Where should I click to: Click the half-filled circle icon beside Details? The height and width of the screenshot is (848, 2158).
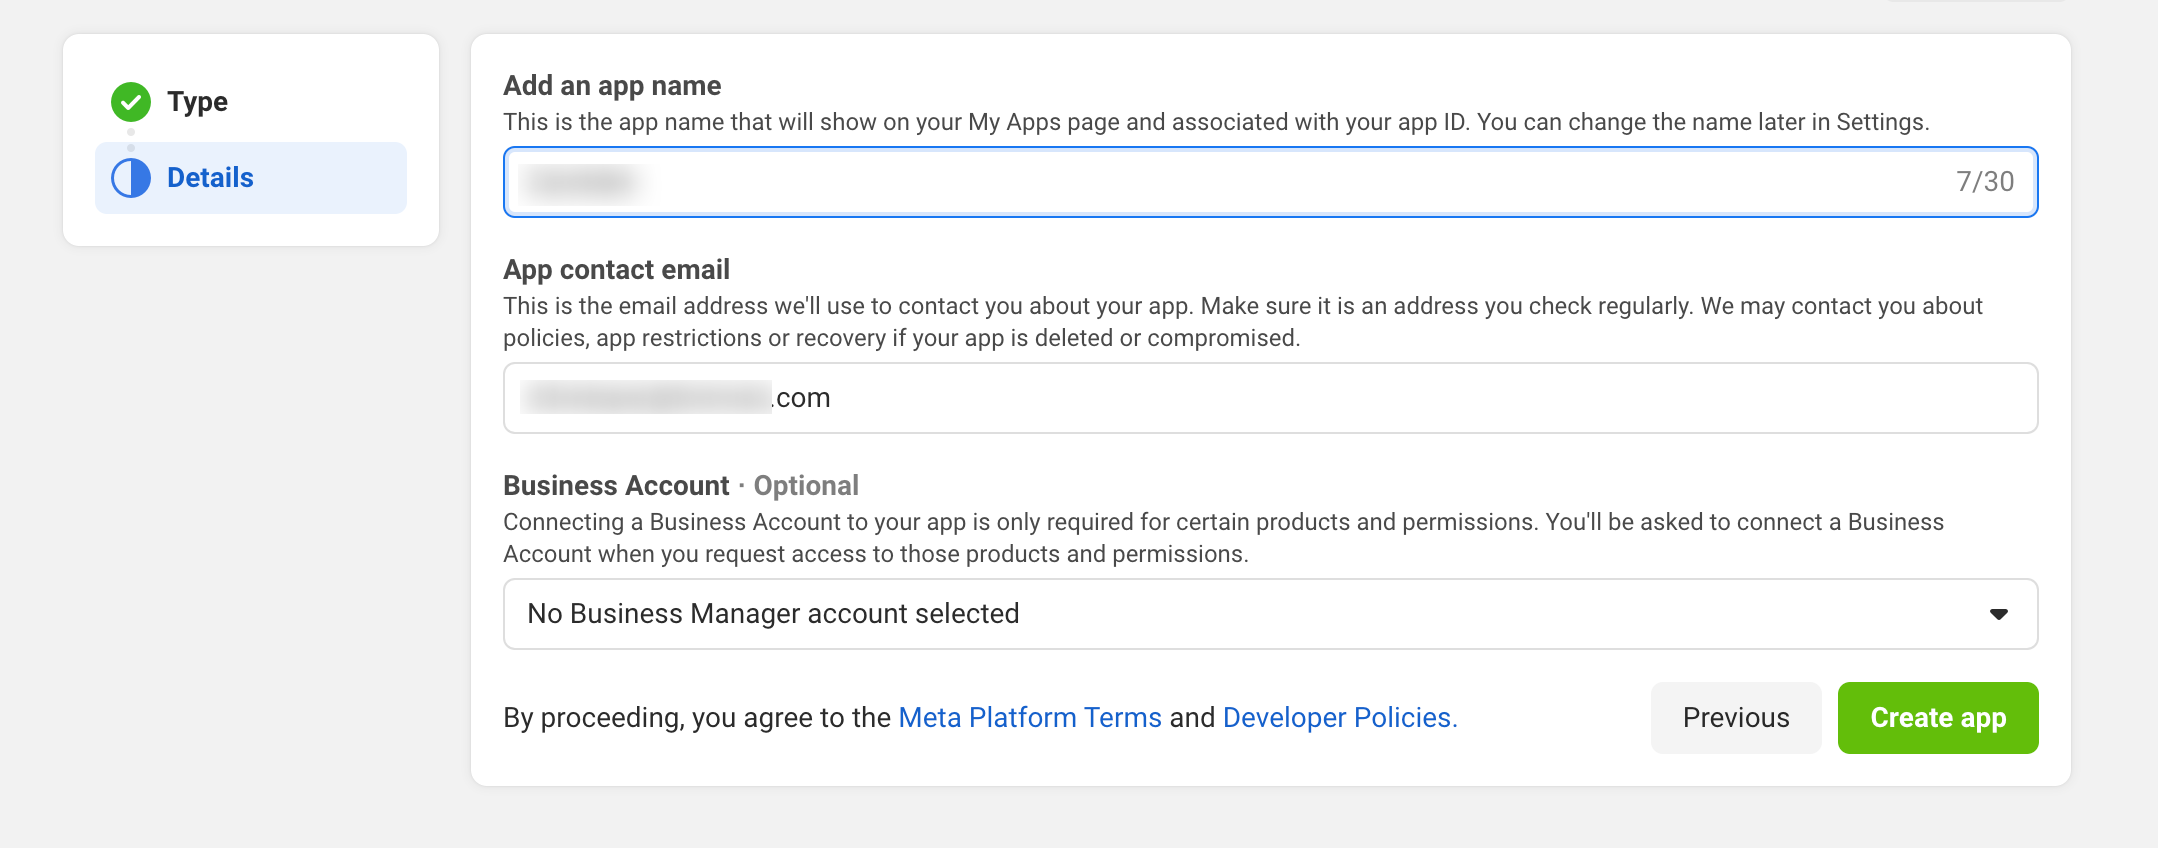131,178
